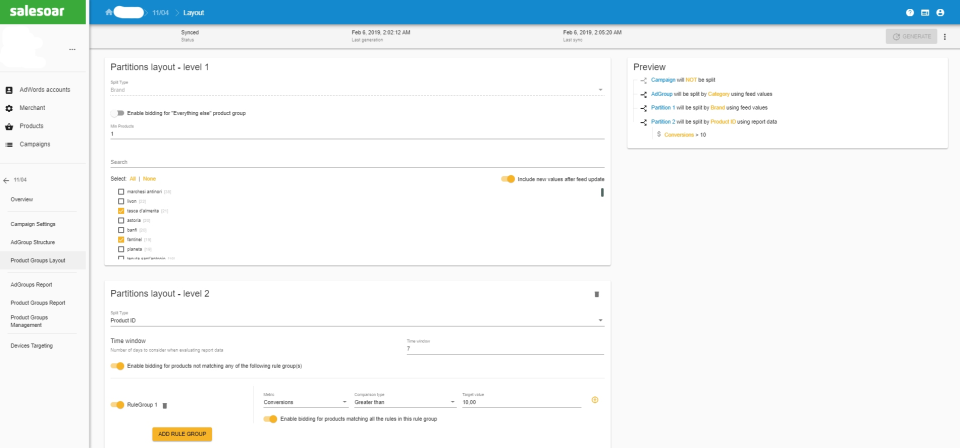960x448 pixels.
Task: Open the level 1 Split Type Brand dropdown
Action: pyautogui.click(x=357, y=90)
